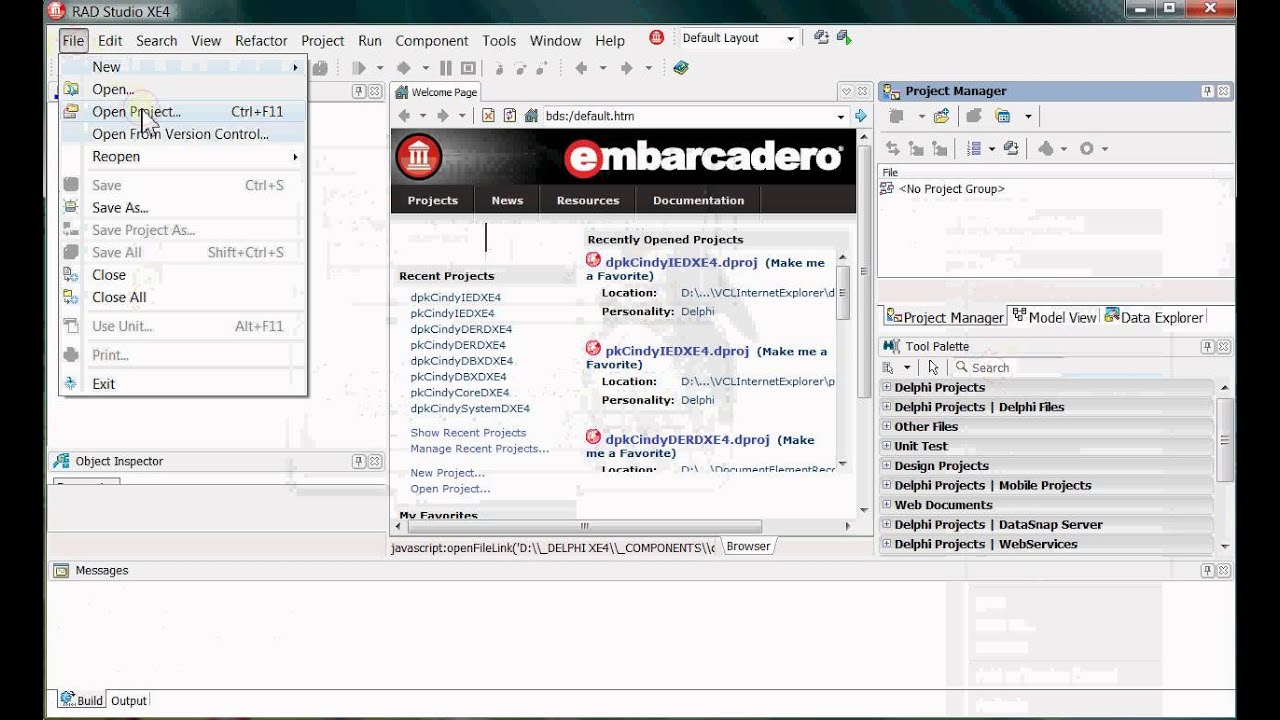Click the Sort list icon in Project Manager
The height and width of the screenshot is (720, 1280).
[x=973, y=148]
